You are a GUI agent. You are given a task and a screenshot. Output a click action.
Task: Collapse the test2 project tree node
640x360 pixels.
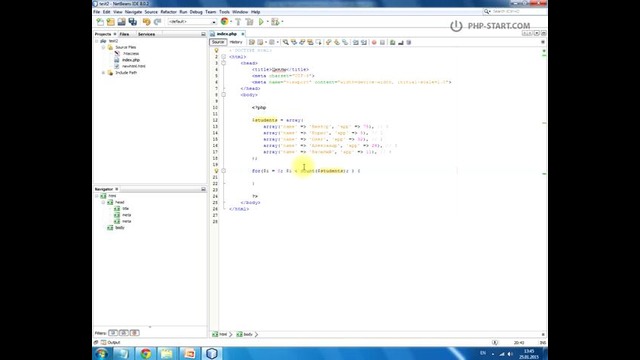pos(97,41)
